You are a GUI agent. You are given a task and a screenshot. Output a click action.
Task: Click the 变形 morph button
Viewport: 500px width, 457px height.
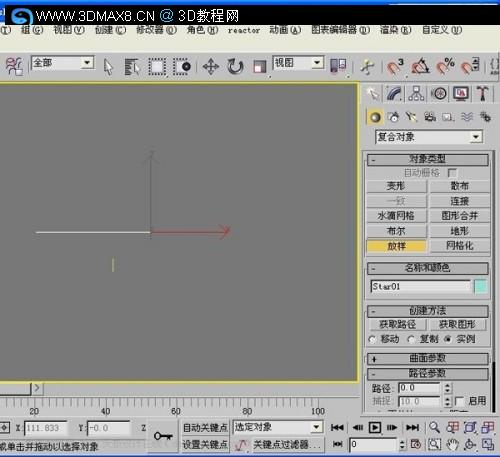(x=396, y=186)
